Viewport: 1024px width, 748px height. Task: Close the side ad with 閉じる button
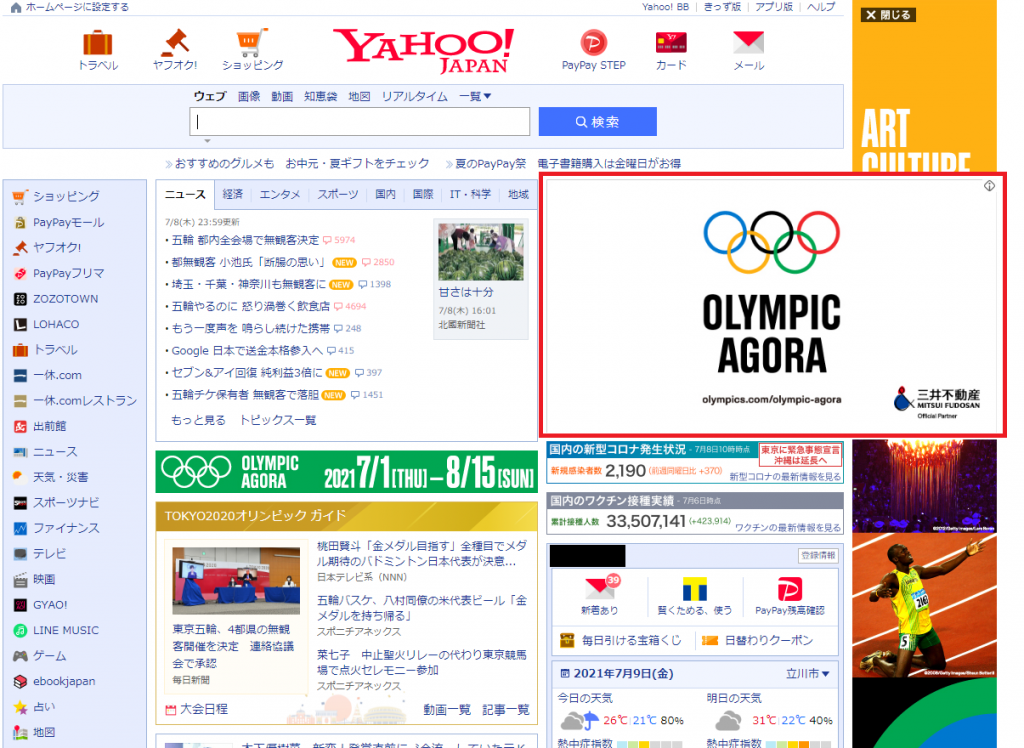coord(888,14)
